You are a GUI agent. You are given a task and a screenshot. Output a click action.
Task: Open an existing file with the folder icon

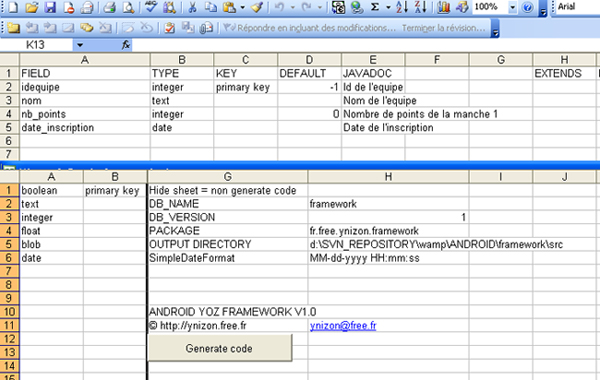[x=31, y=7]
